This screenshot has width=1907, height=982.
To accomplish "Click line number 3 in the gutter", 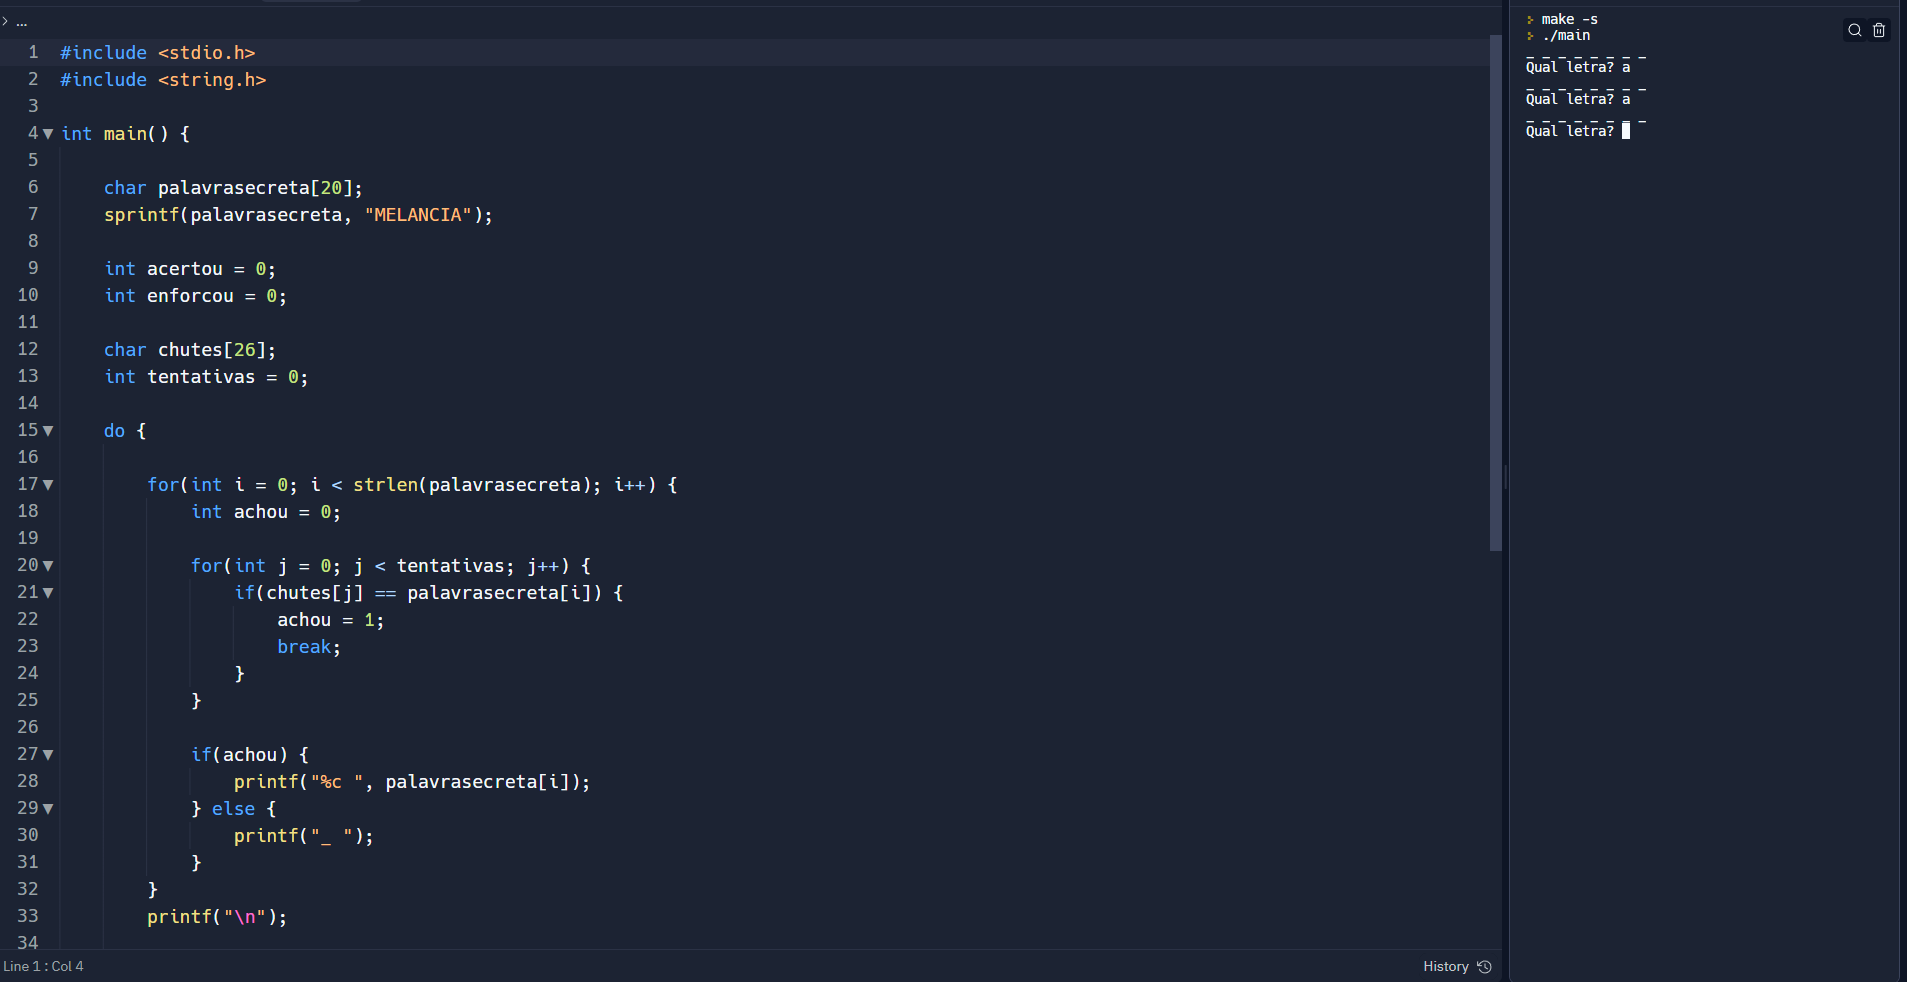I will coord(33,106).
